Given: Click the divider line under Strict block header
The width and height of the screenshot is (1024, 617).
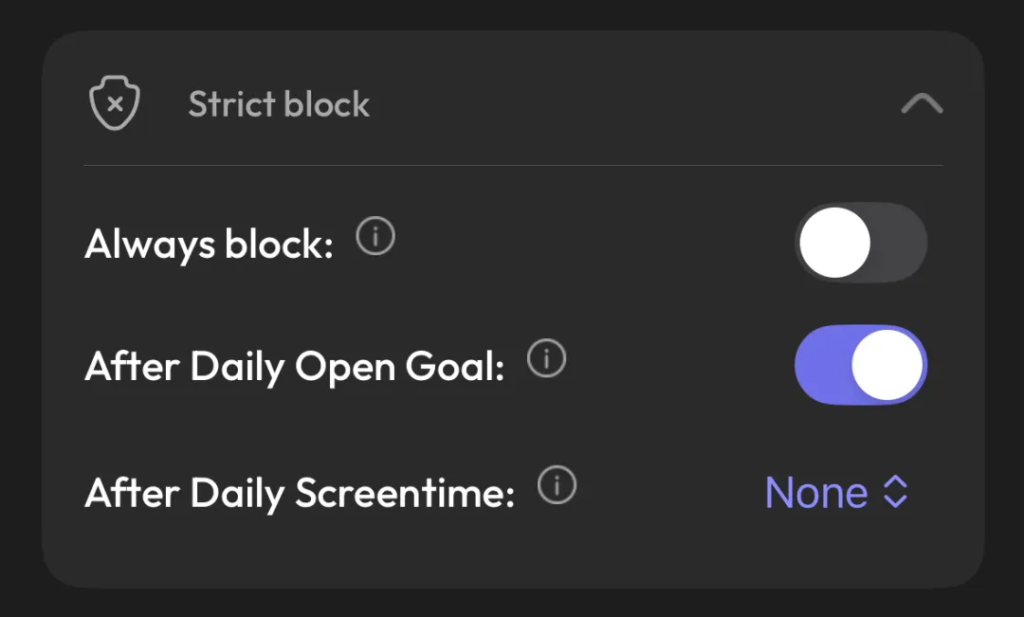Looking at the screenshot, I should coord(513,165).
